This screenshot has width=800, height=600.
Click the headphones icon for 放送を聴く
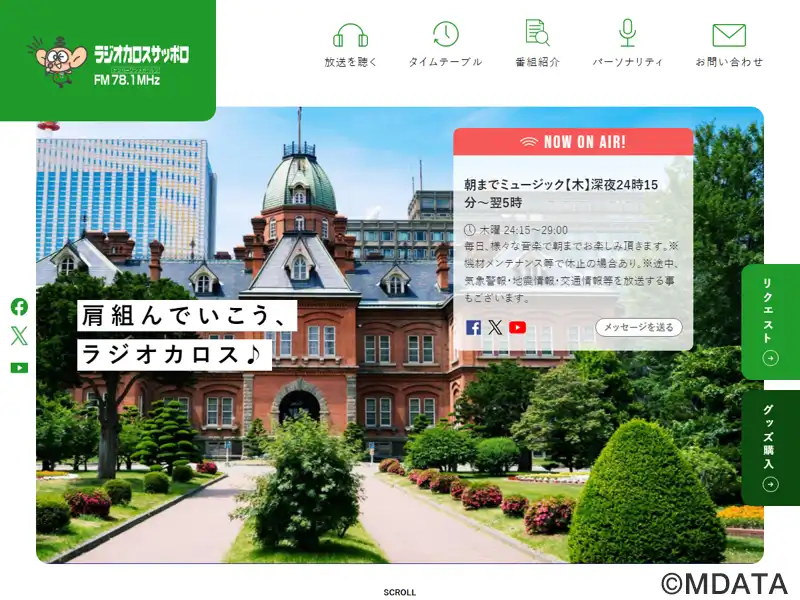point(351,35)
